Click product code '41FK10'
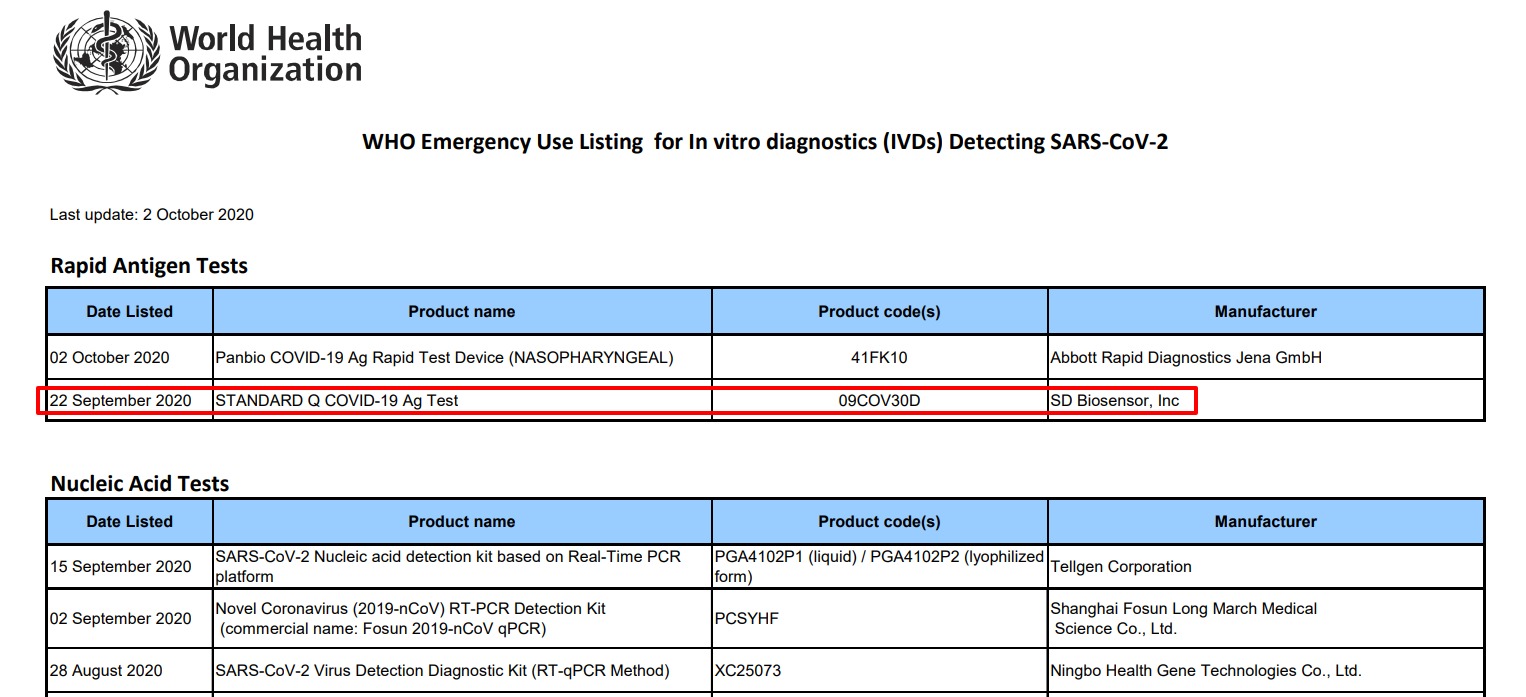Viewport: 1526px width, 697px height. click(x=880, y=358)
